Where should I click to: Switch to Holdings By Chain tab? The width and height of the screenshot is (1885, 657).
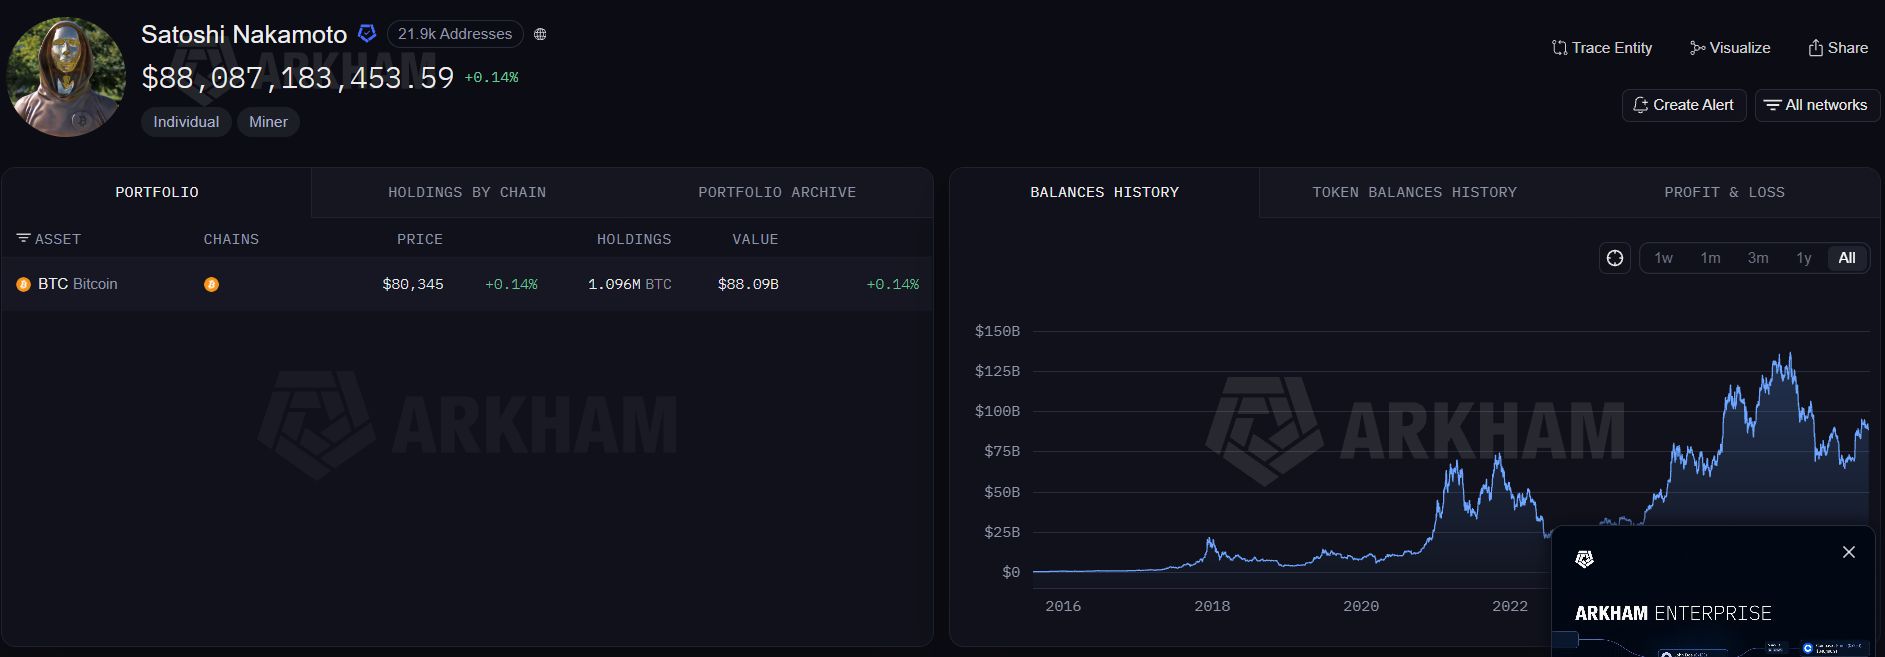point(467,192)
